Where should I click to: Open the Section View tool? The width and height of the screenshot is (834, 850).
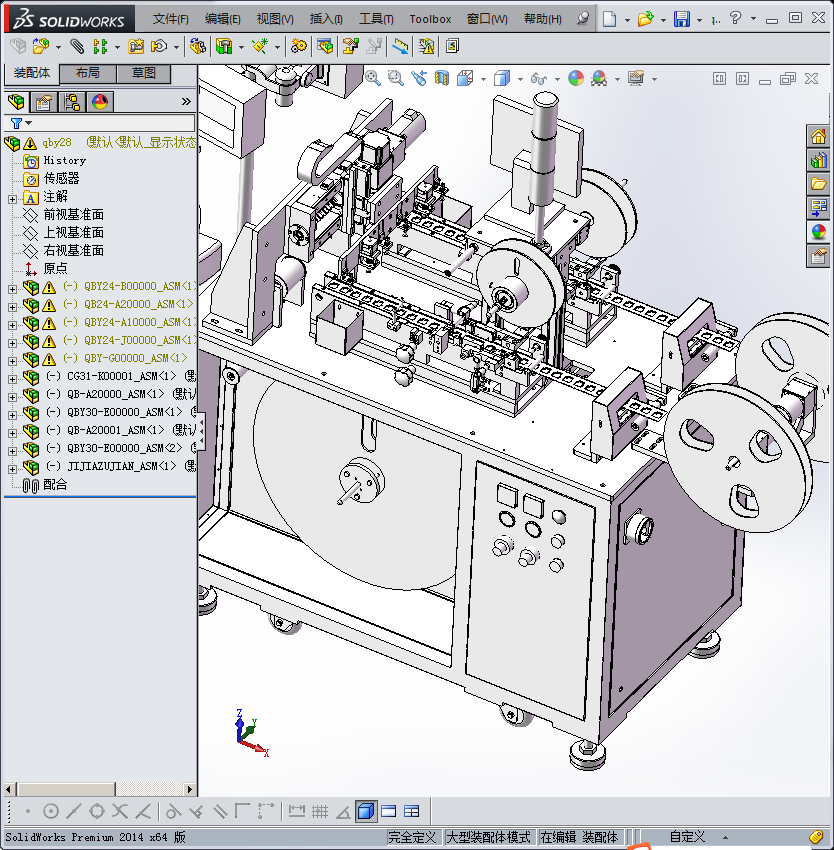pos(441,78)
